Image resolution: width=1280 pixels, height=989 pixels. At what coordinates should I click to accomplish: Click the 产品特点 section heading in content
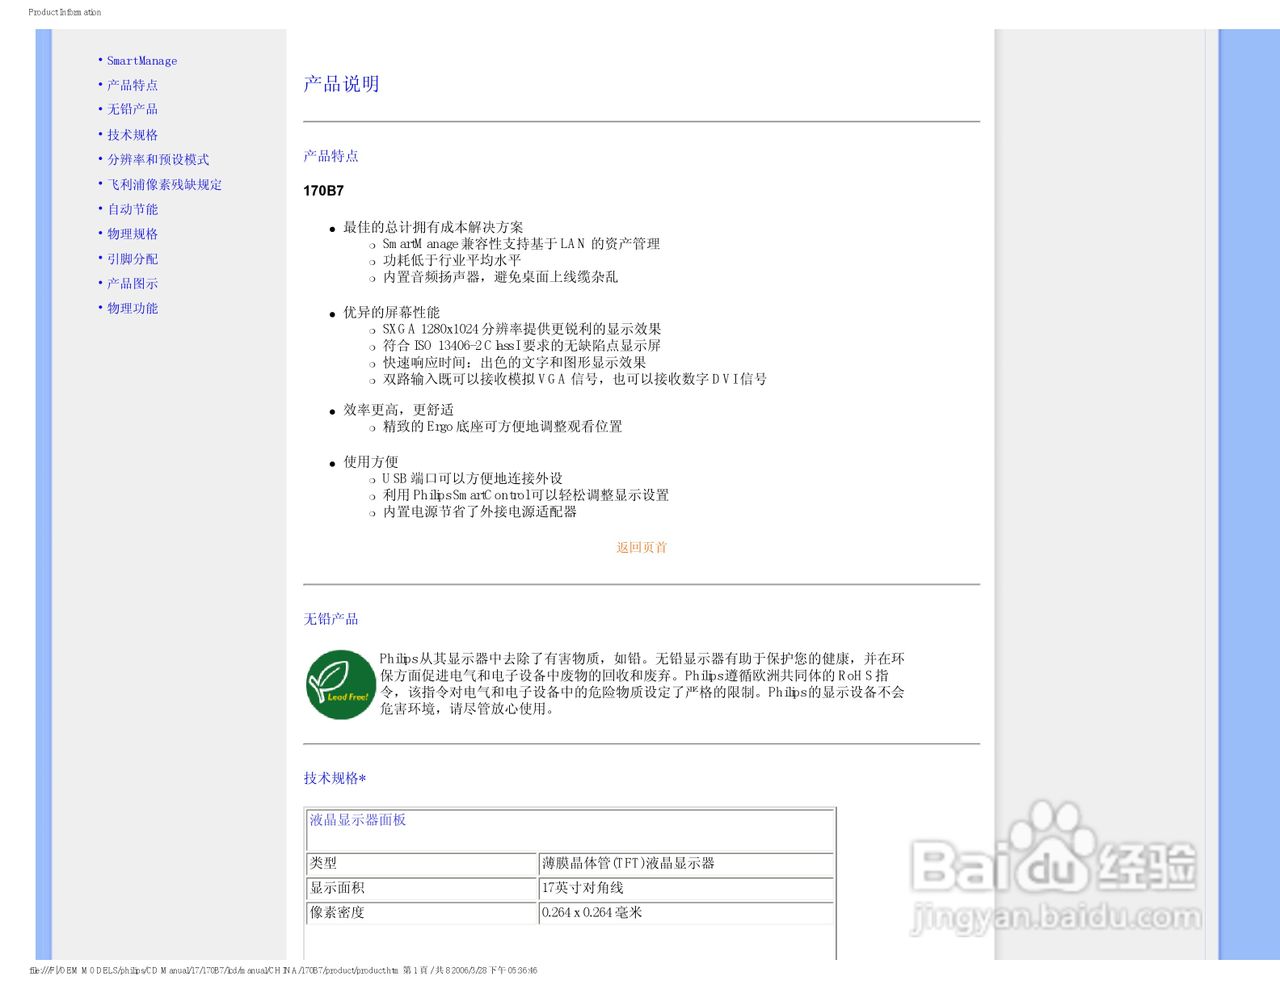tap(331, 156)
